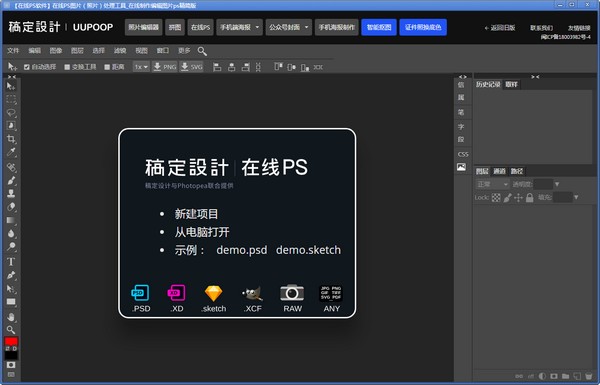This screenshot has width=600, height=385.
Task: Collapse the left toolbox arrows
Action: [x=12, y=77]
